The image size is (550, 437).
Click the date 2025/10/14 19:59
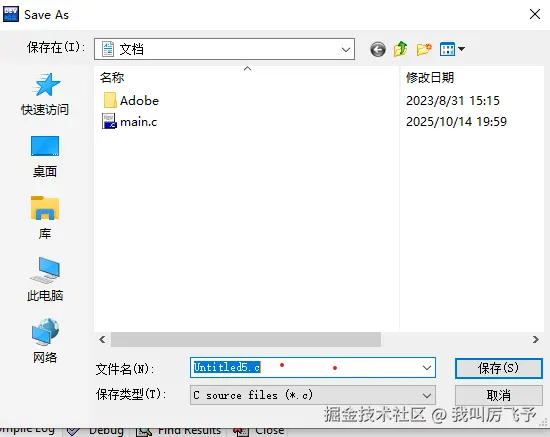coord(456,122)
